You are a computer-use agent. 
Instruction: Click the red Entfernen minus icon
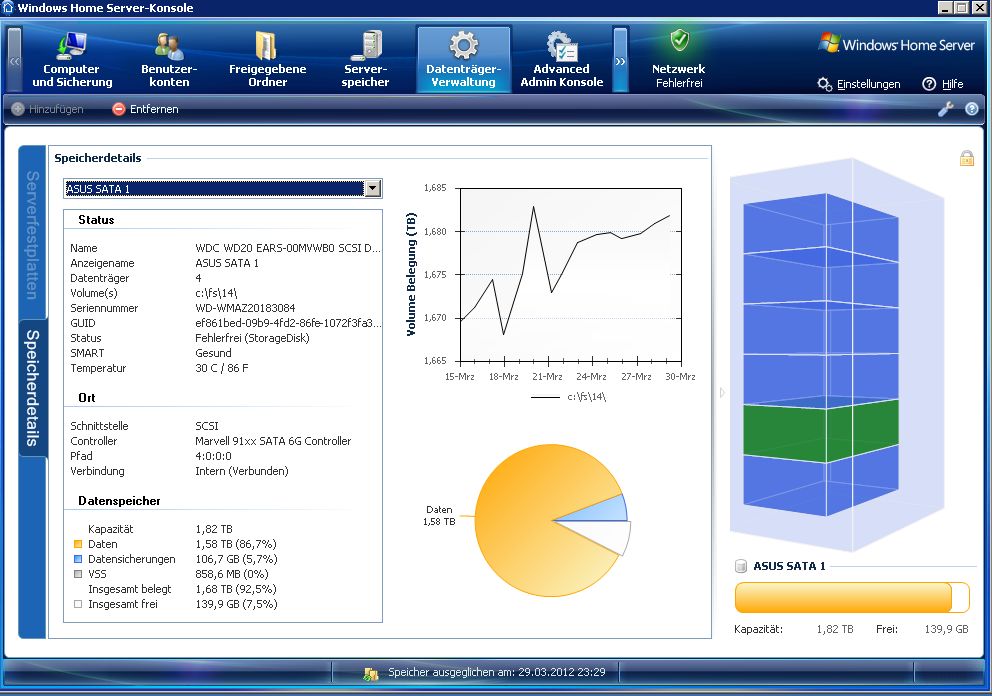119,109
